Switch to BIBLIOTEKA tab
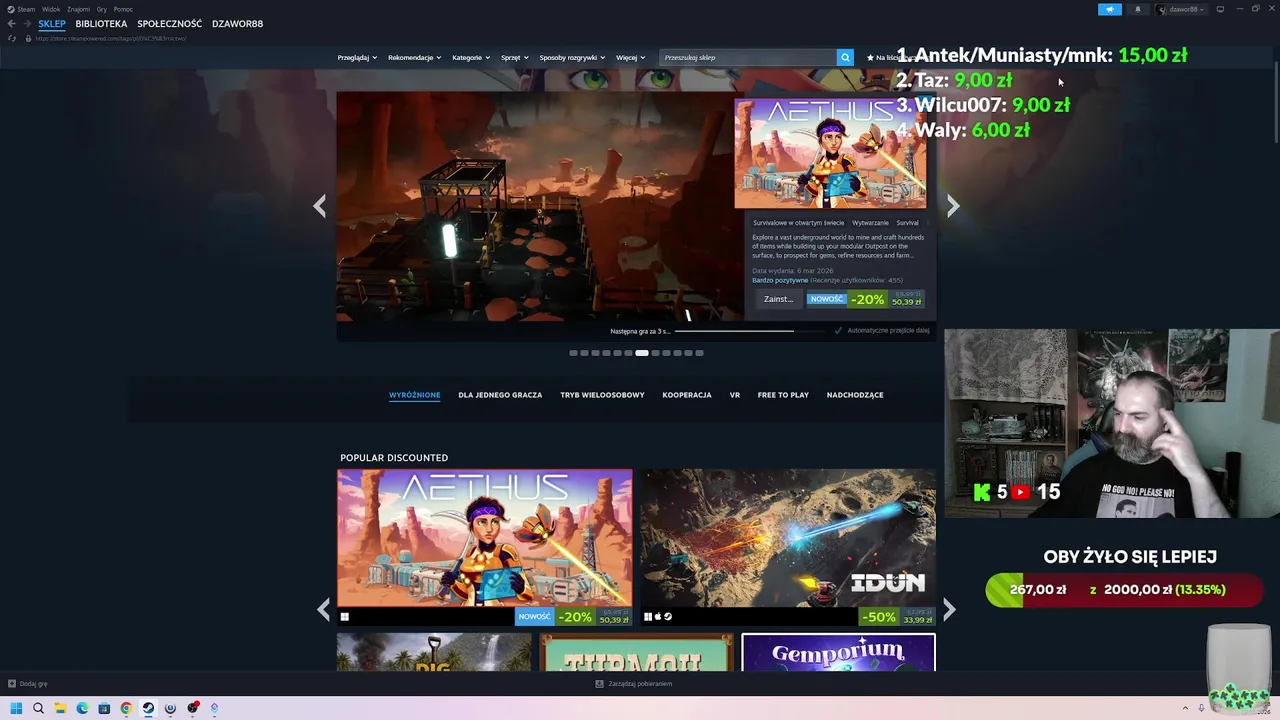1280x720 pixels. [101, 24]
